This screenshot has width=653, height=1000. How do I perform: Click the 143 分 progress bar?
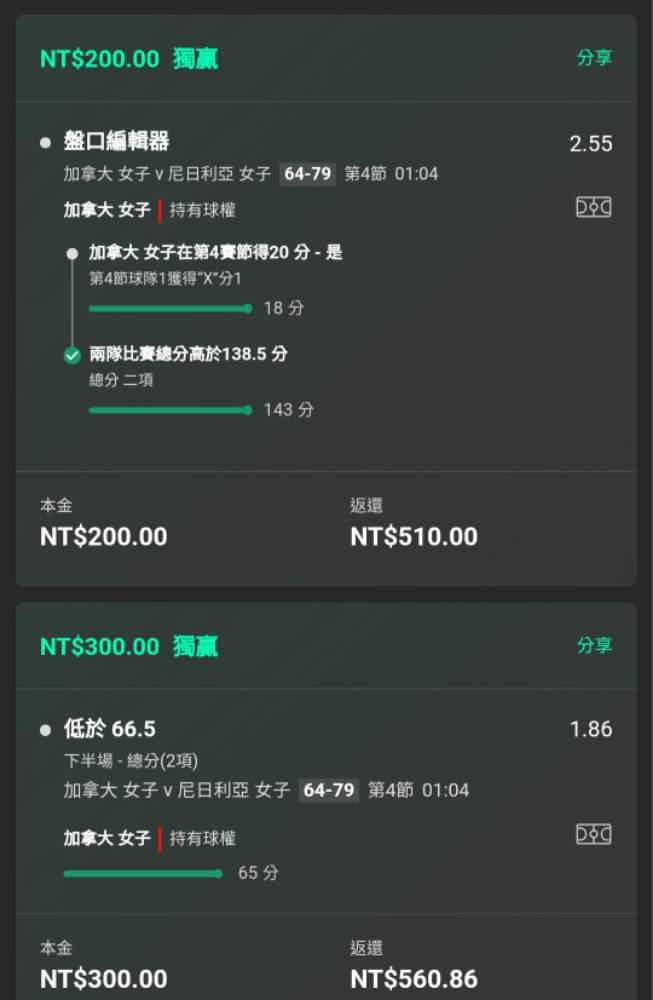click(170, 410)
